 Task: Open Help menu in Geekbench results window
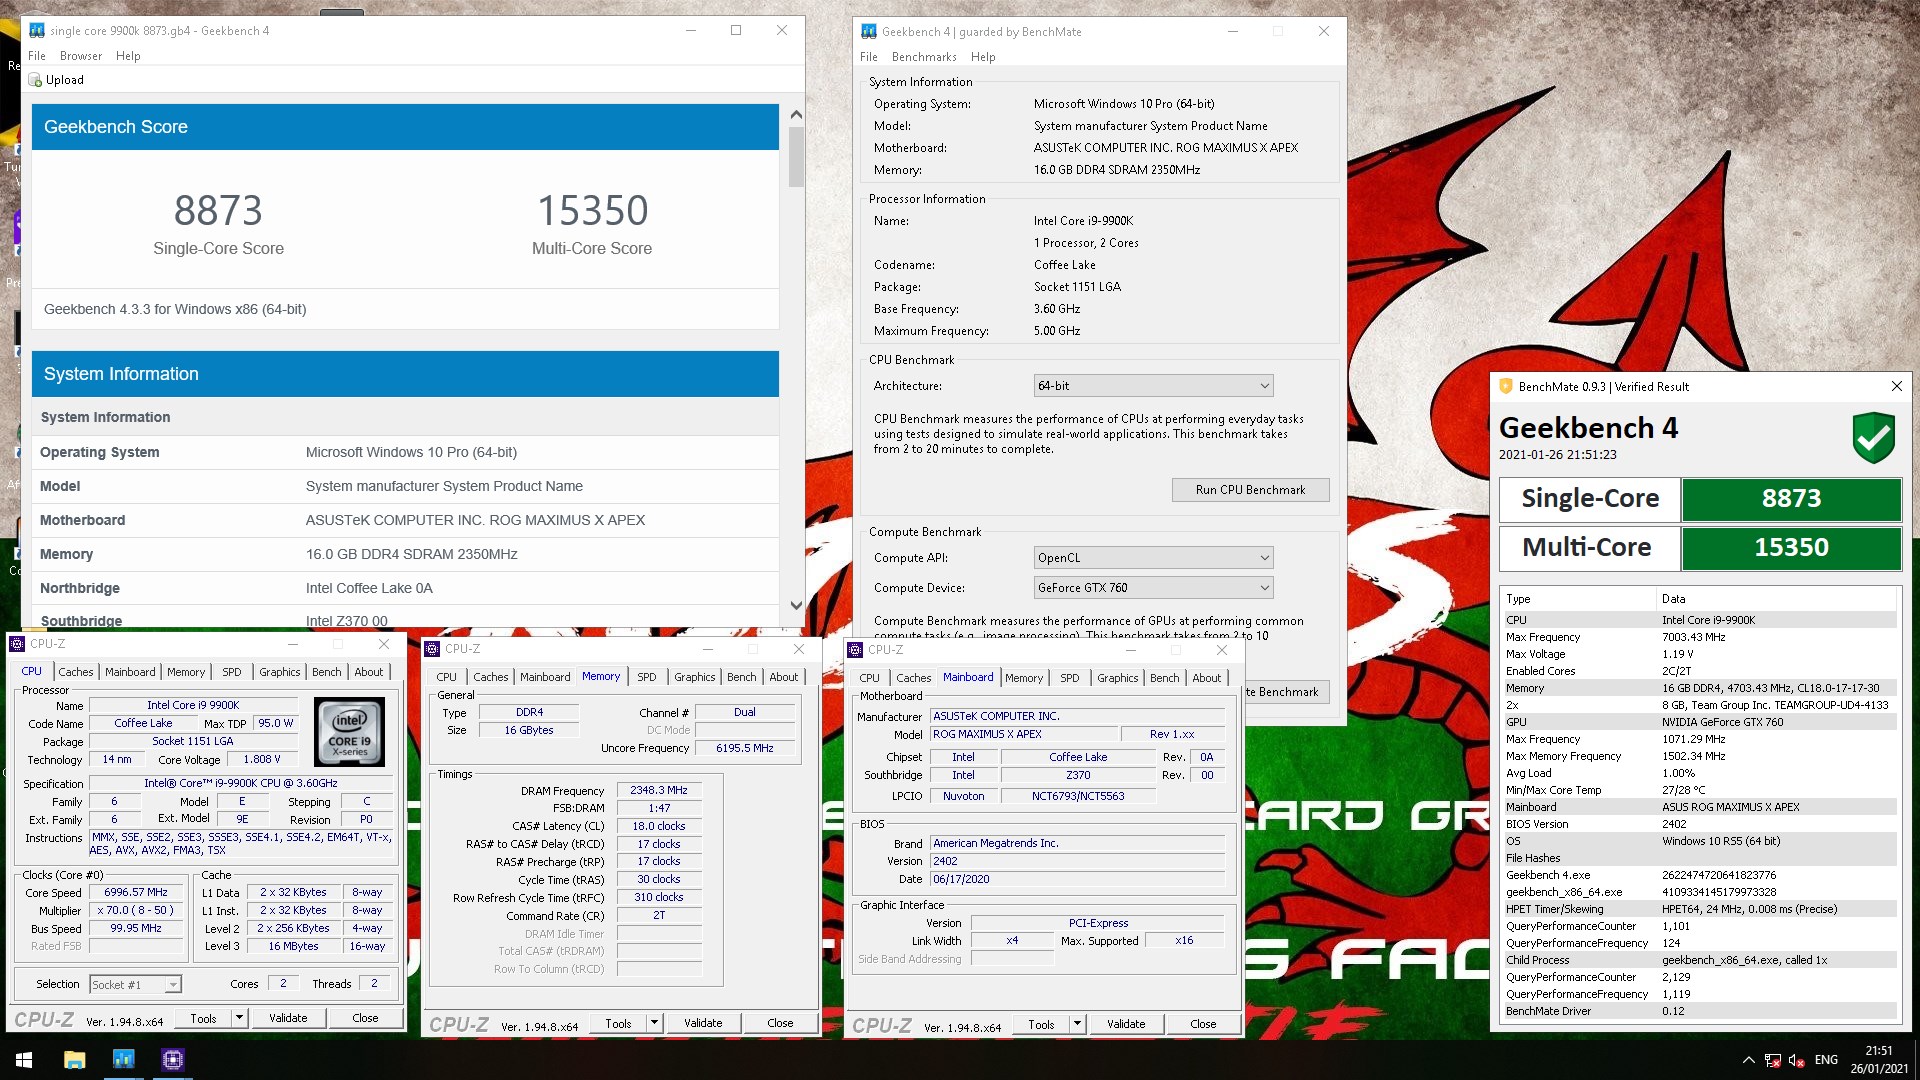128,56
